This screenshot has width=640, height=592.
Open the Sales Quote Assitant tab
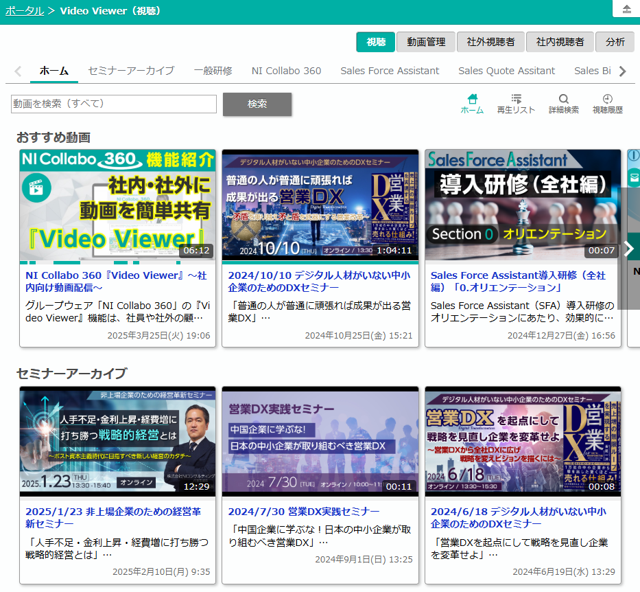point(507,71)
